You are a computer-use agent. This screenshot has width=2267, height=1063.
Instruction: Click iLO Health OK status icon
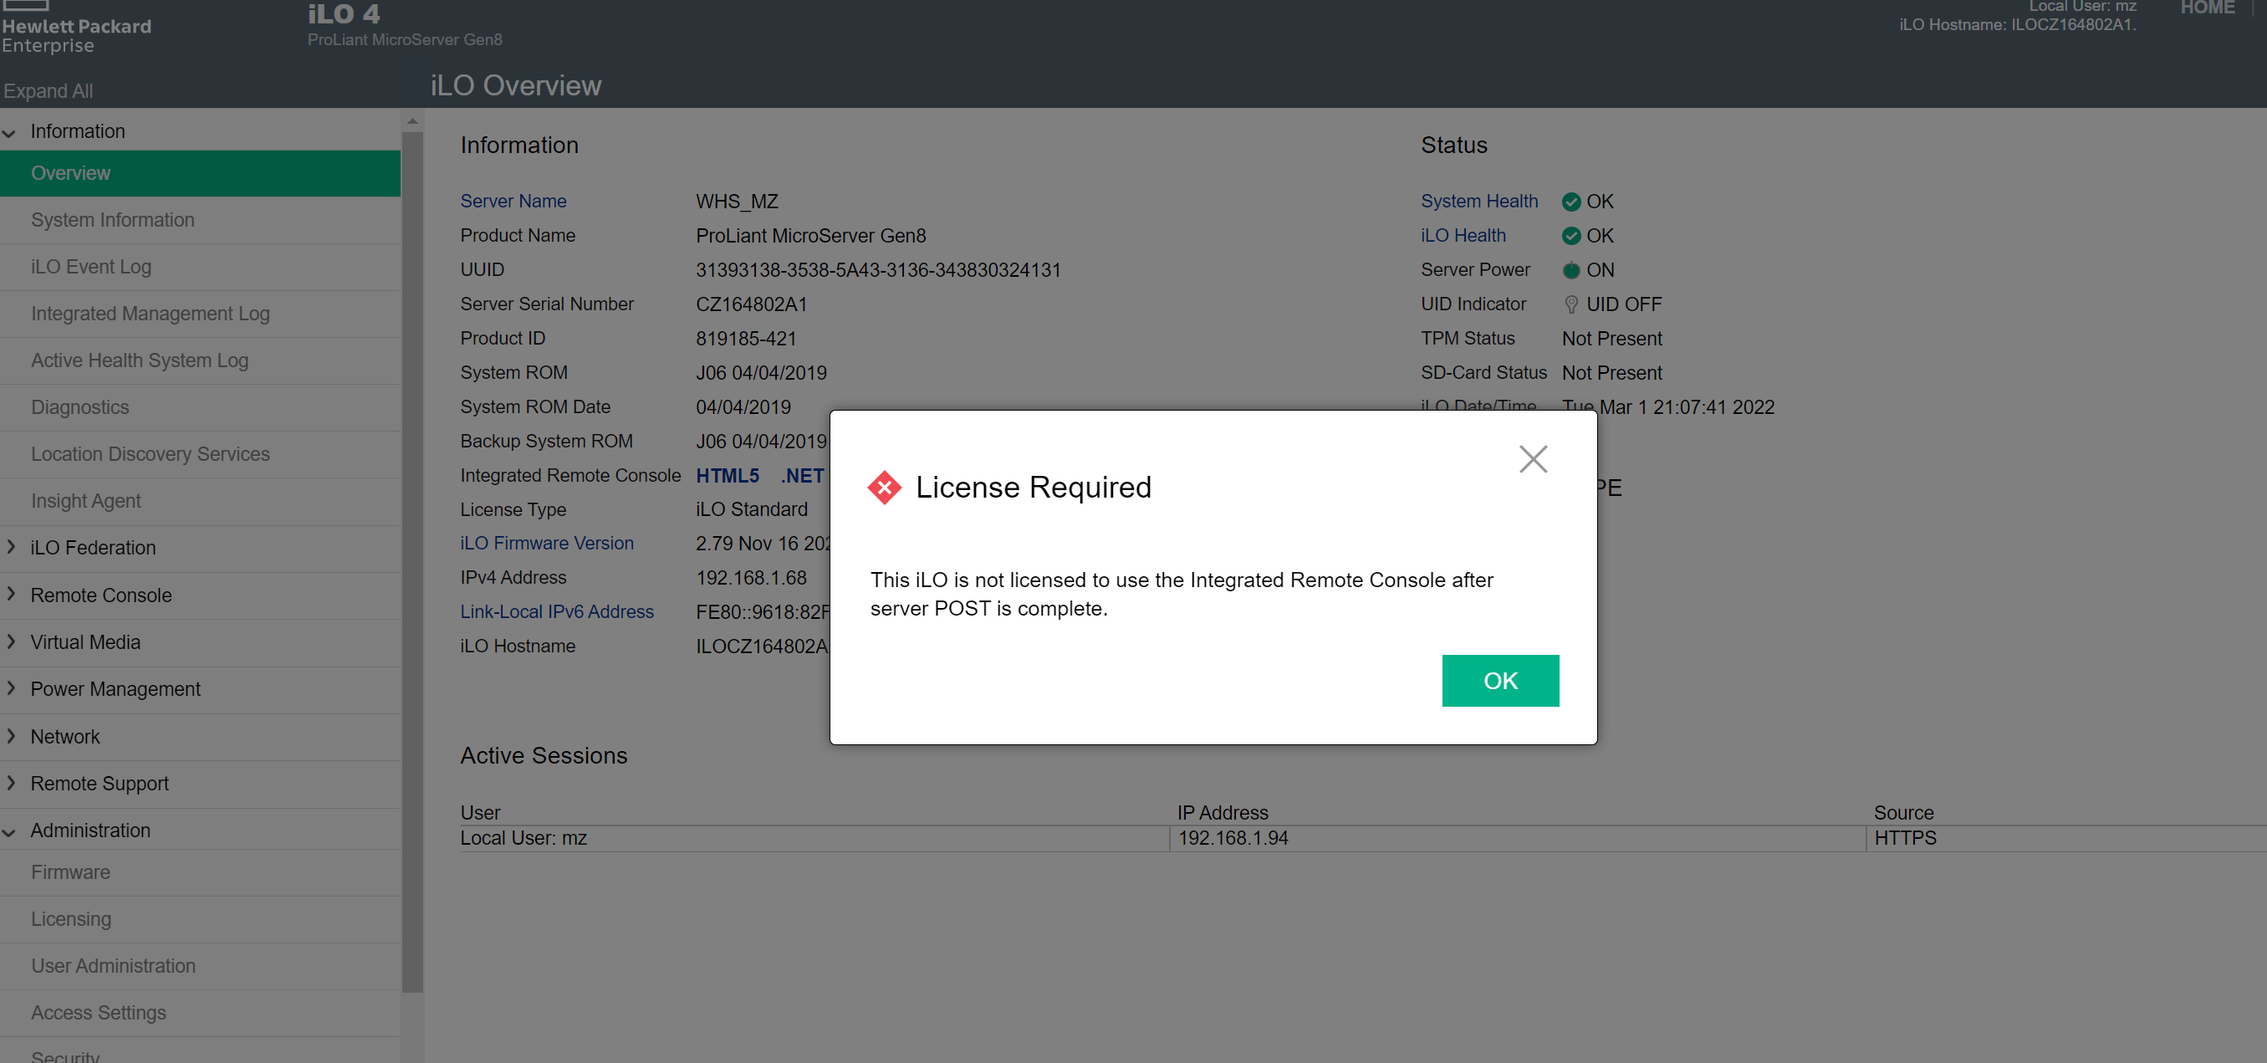[1571, 236]
